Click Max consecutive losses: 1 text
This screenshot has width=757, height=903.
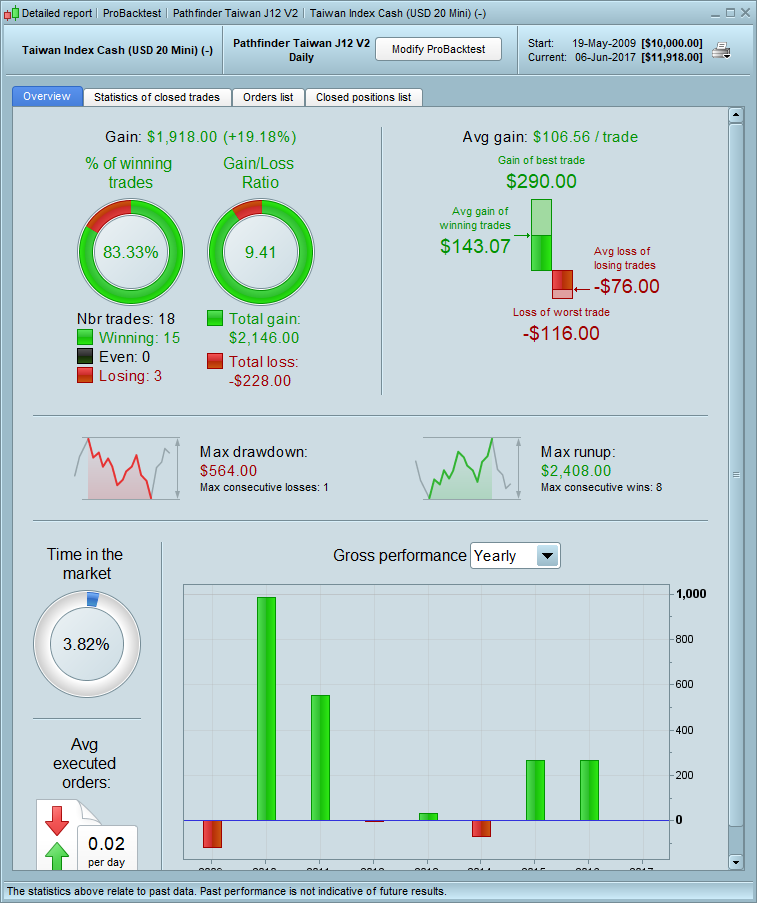click(264, 487)
